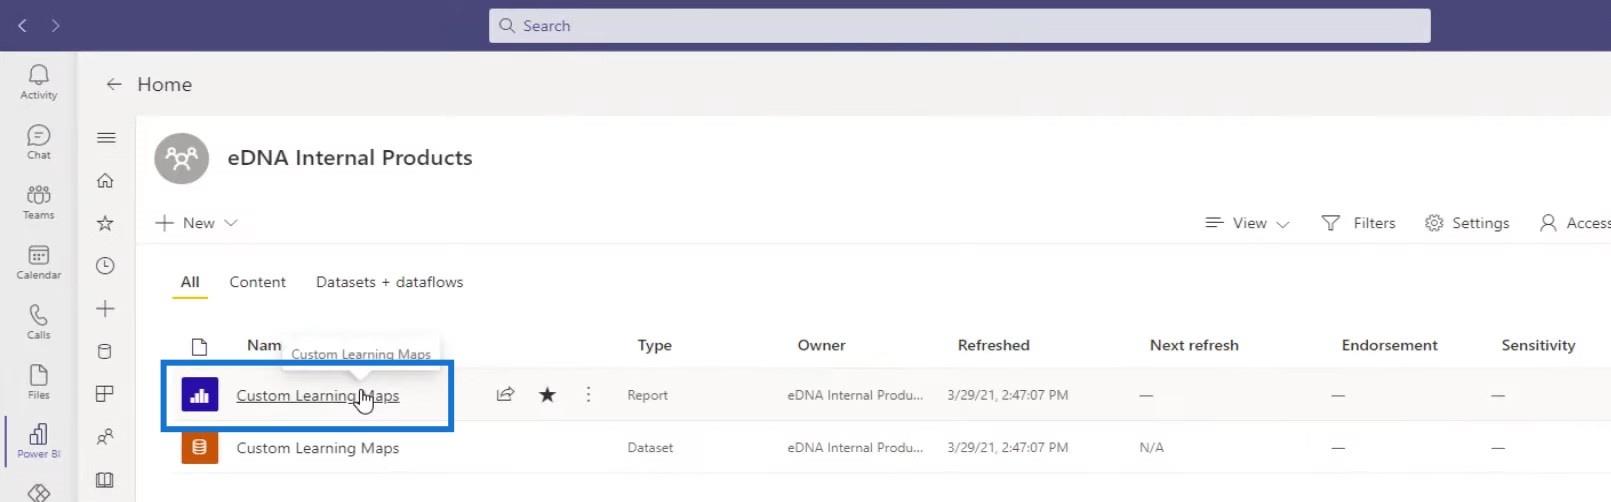Screen dimensions: 1611x502
Task: Expand the New dropdown
Action: (x=196, y=223)
